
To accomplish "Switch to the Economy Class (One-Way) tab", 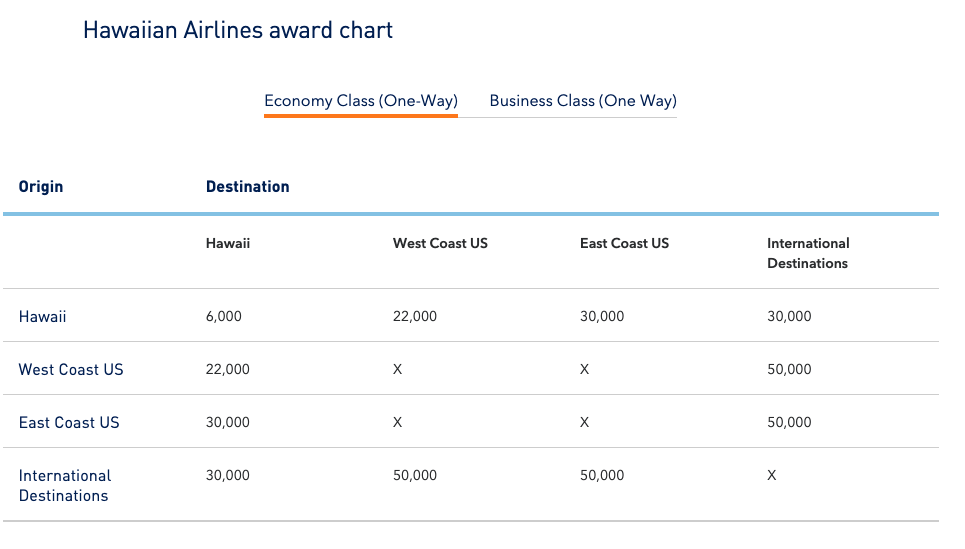I will click(361, 101).
